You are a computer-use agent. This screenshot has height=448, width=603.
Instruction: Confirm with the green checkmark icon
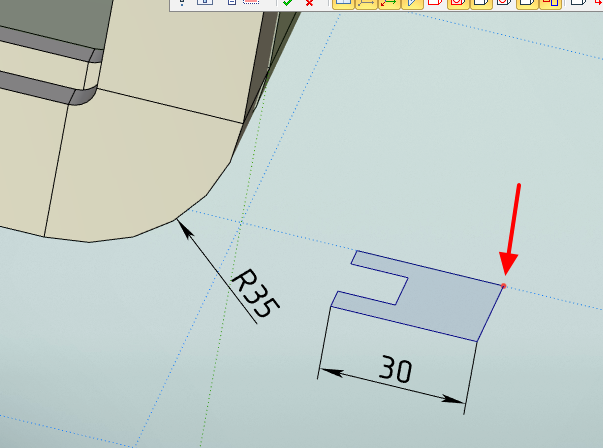pos(287,3)
